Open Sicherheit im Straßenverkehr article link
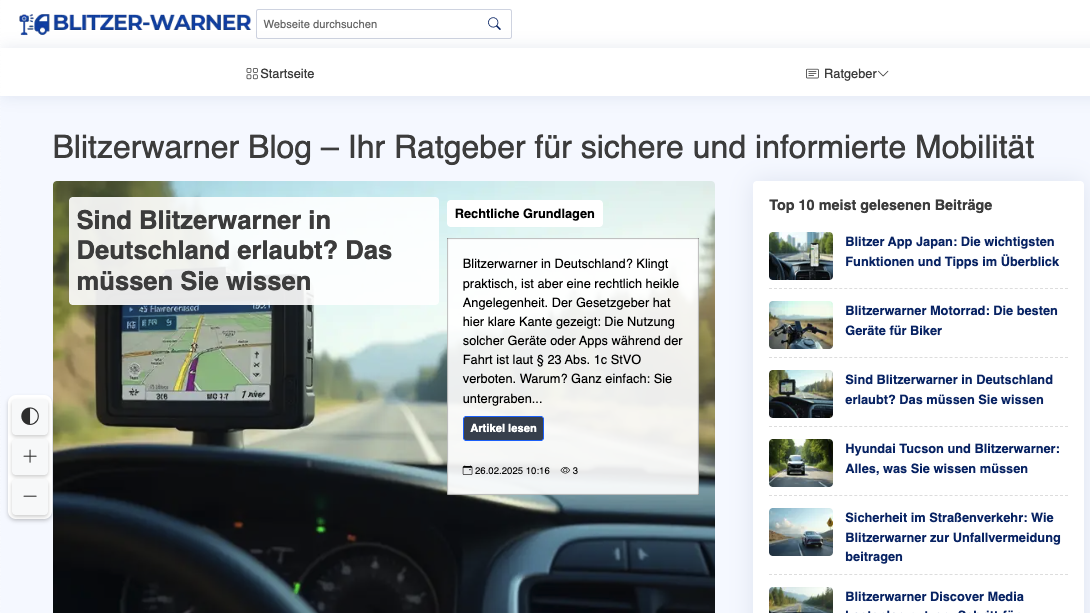Image resolution: width=1090 pixels, height=613 pixels. 951,537
